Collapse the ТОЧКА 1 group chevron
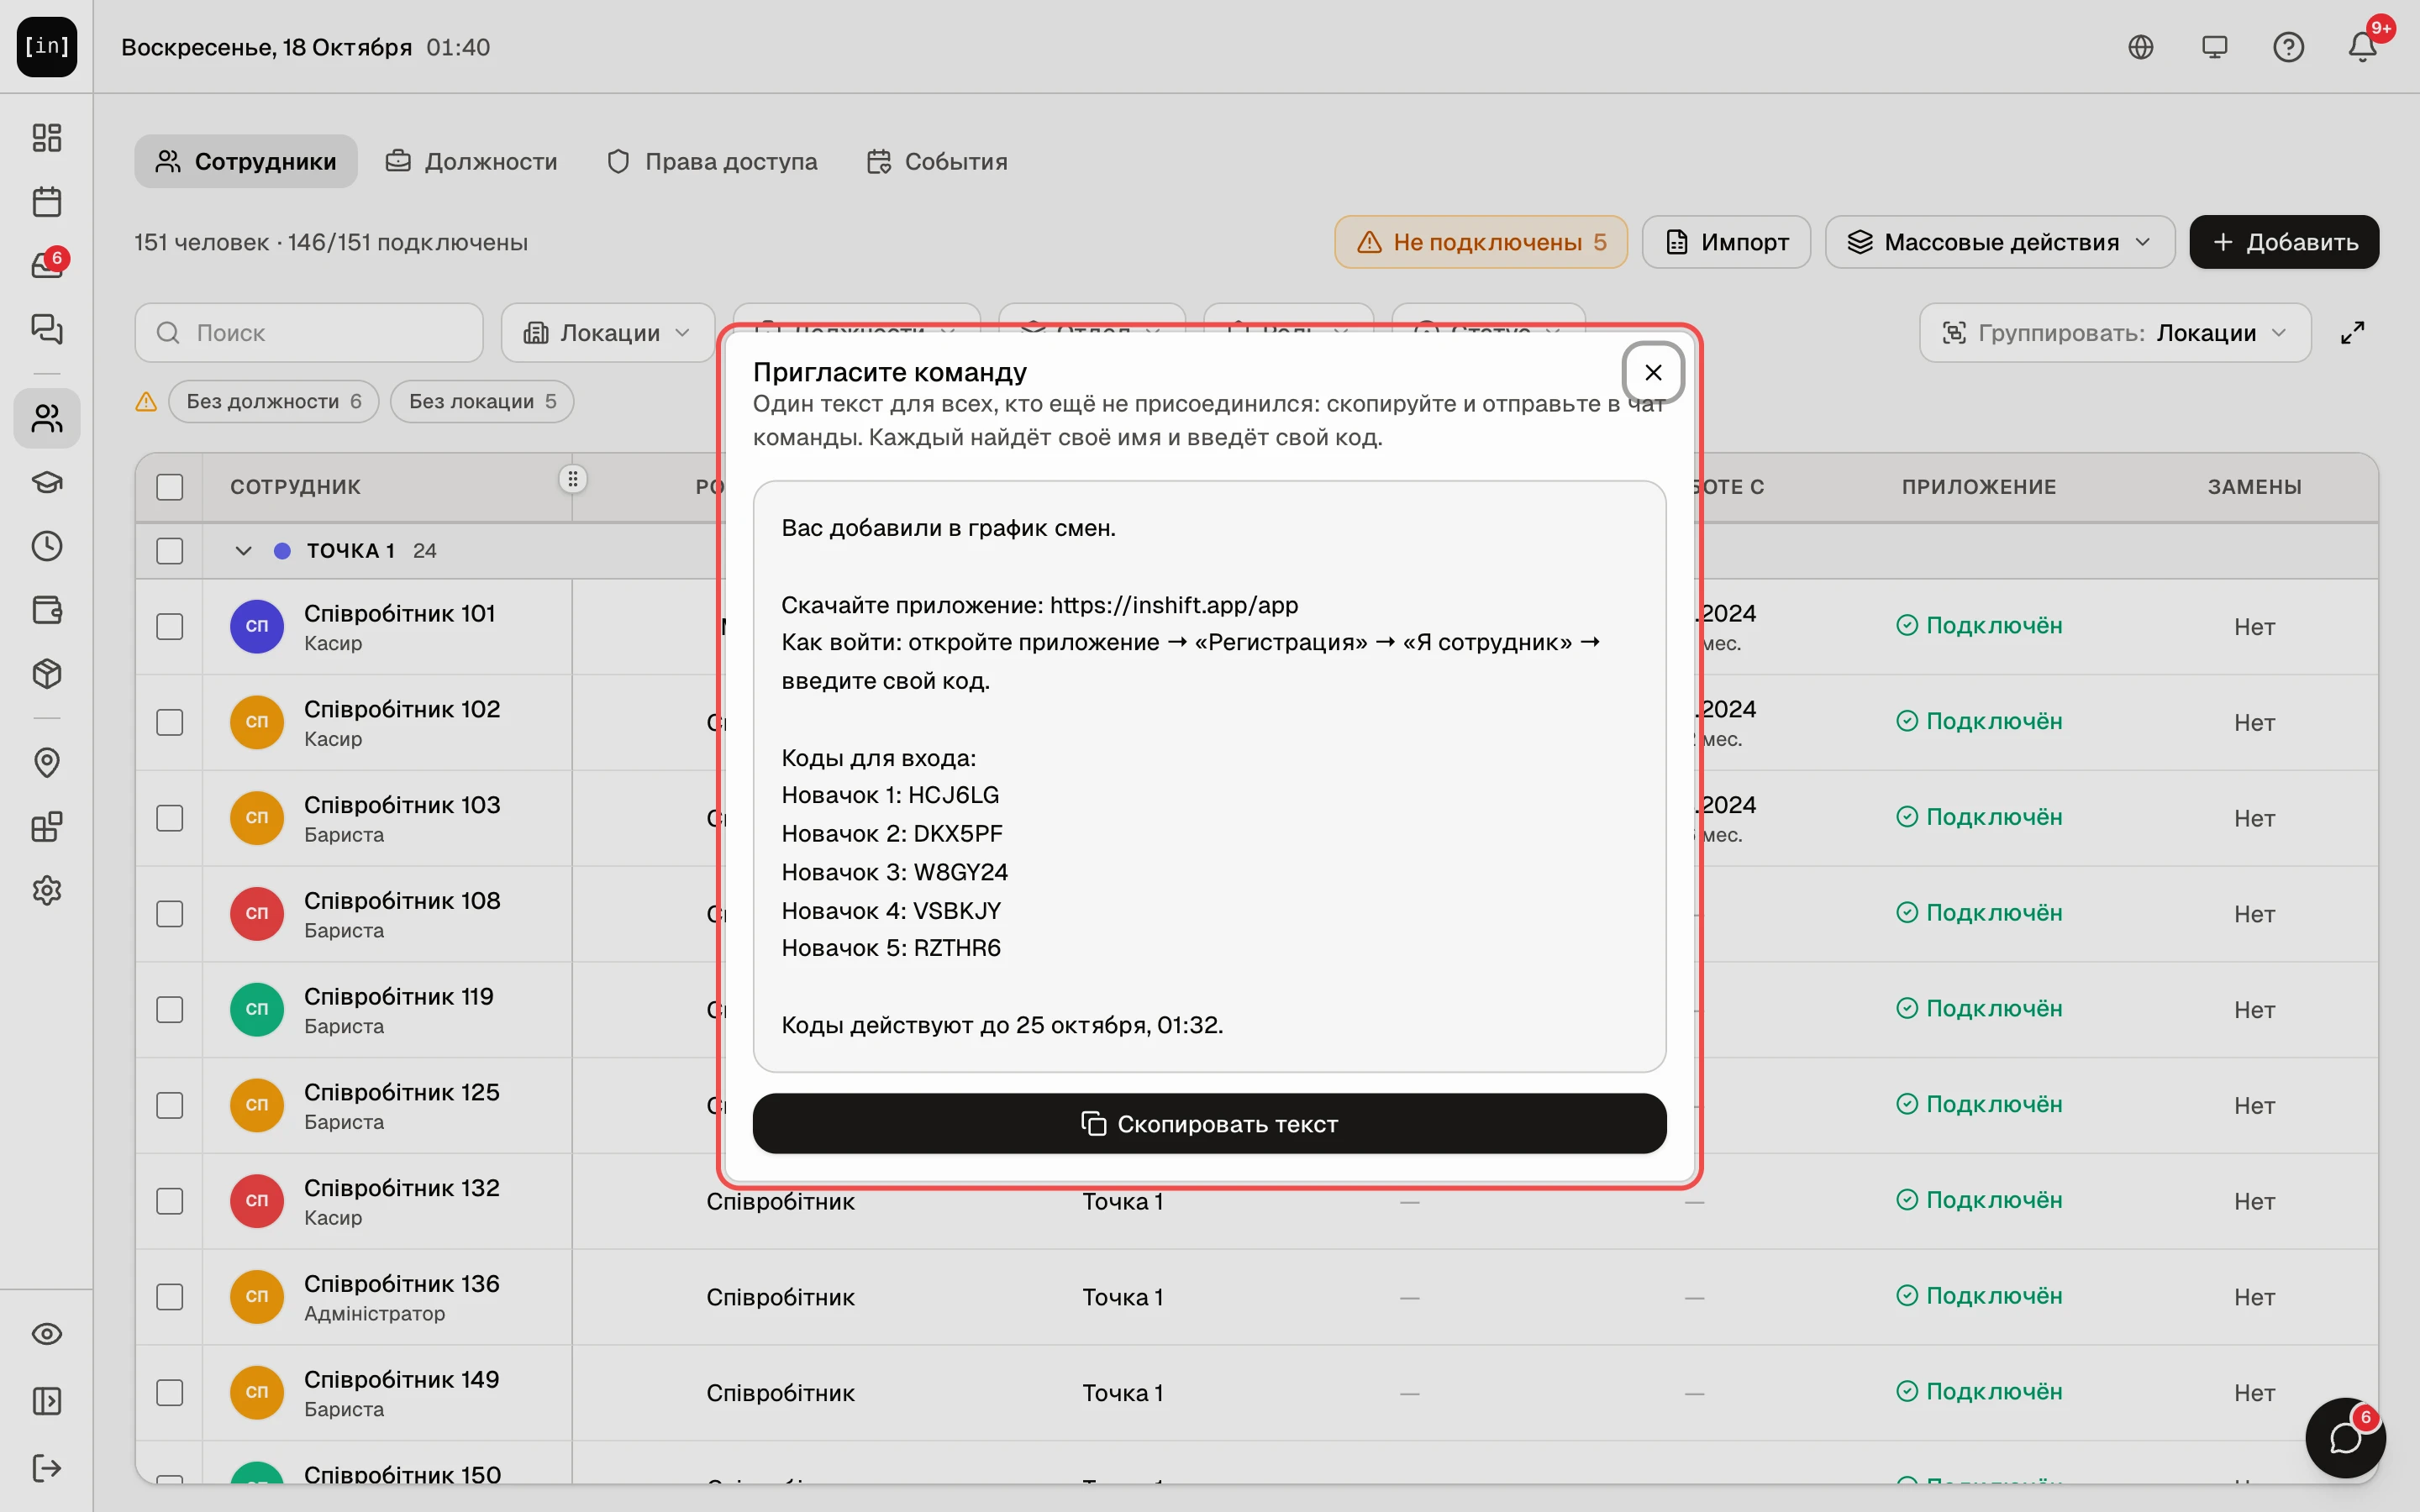 [243, 551]
